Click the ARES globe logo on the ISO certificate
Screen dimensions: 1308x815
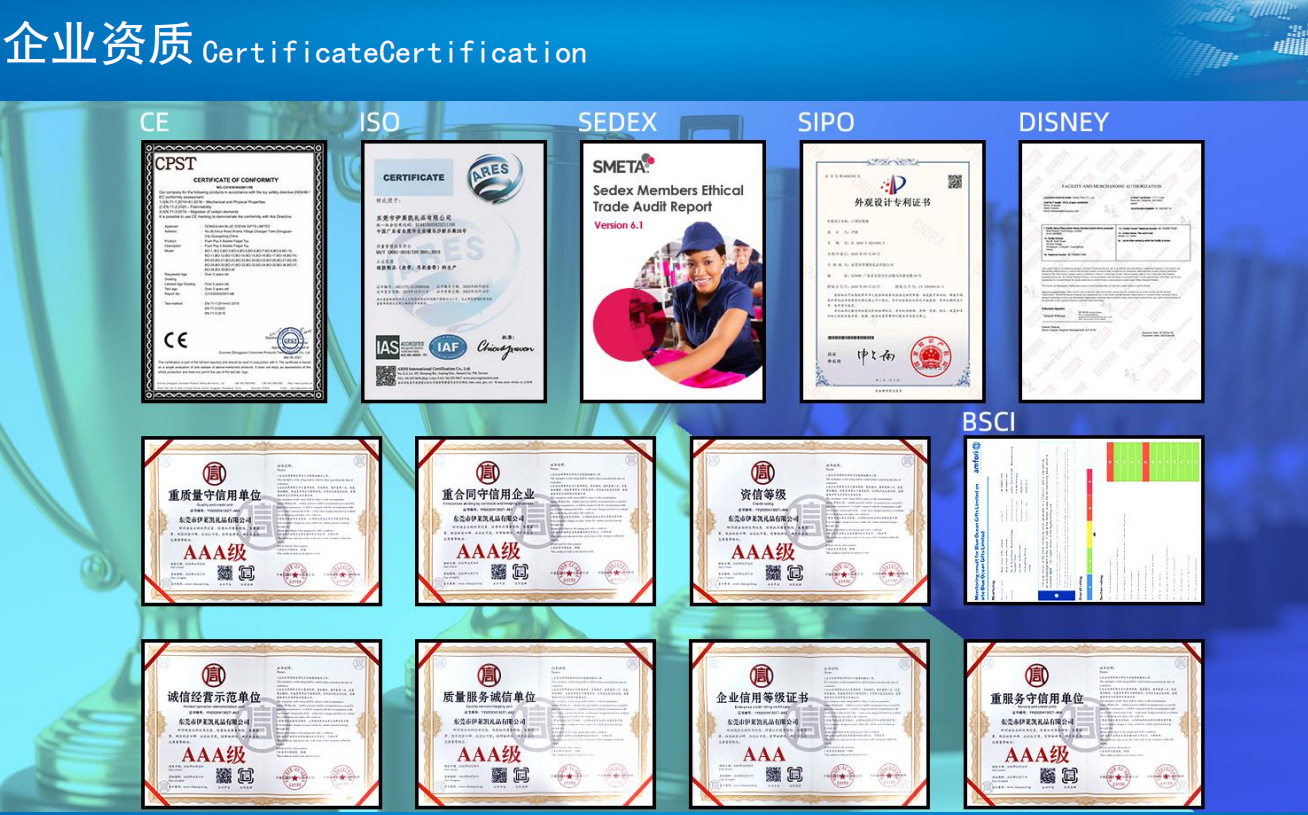point(495,178)
